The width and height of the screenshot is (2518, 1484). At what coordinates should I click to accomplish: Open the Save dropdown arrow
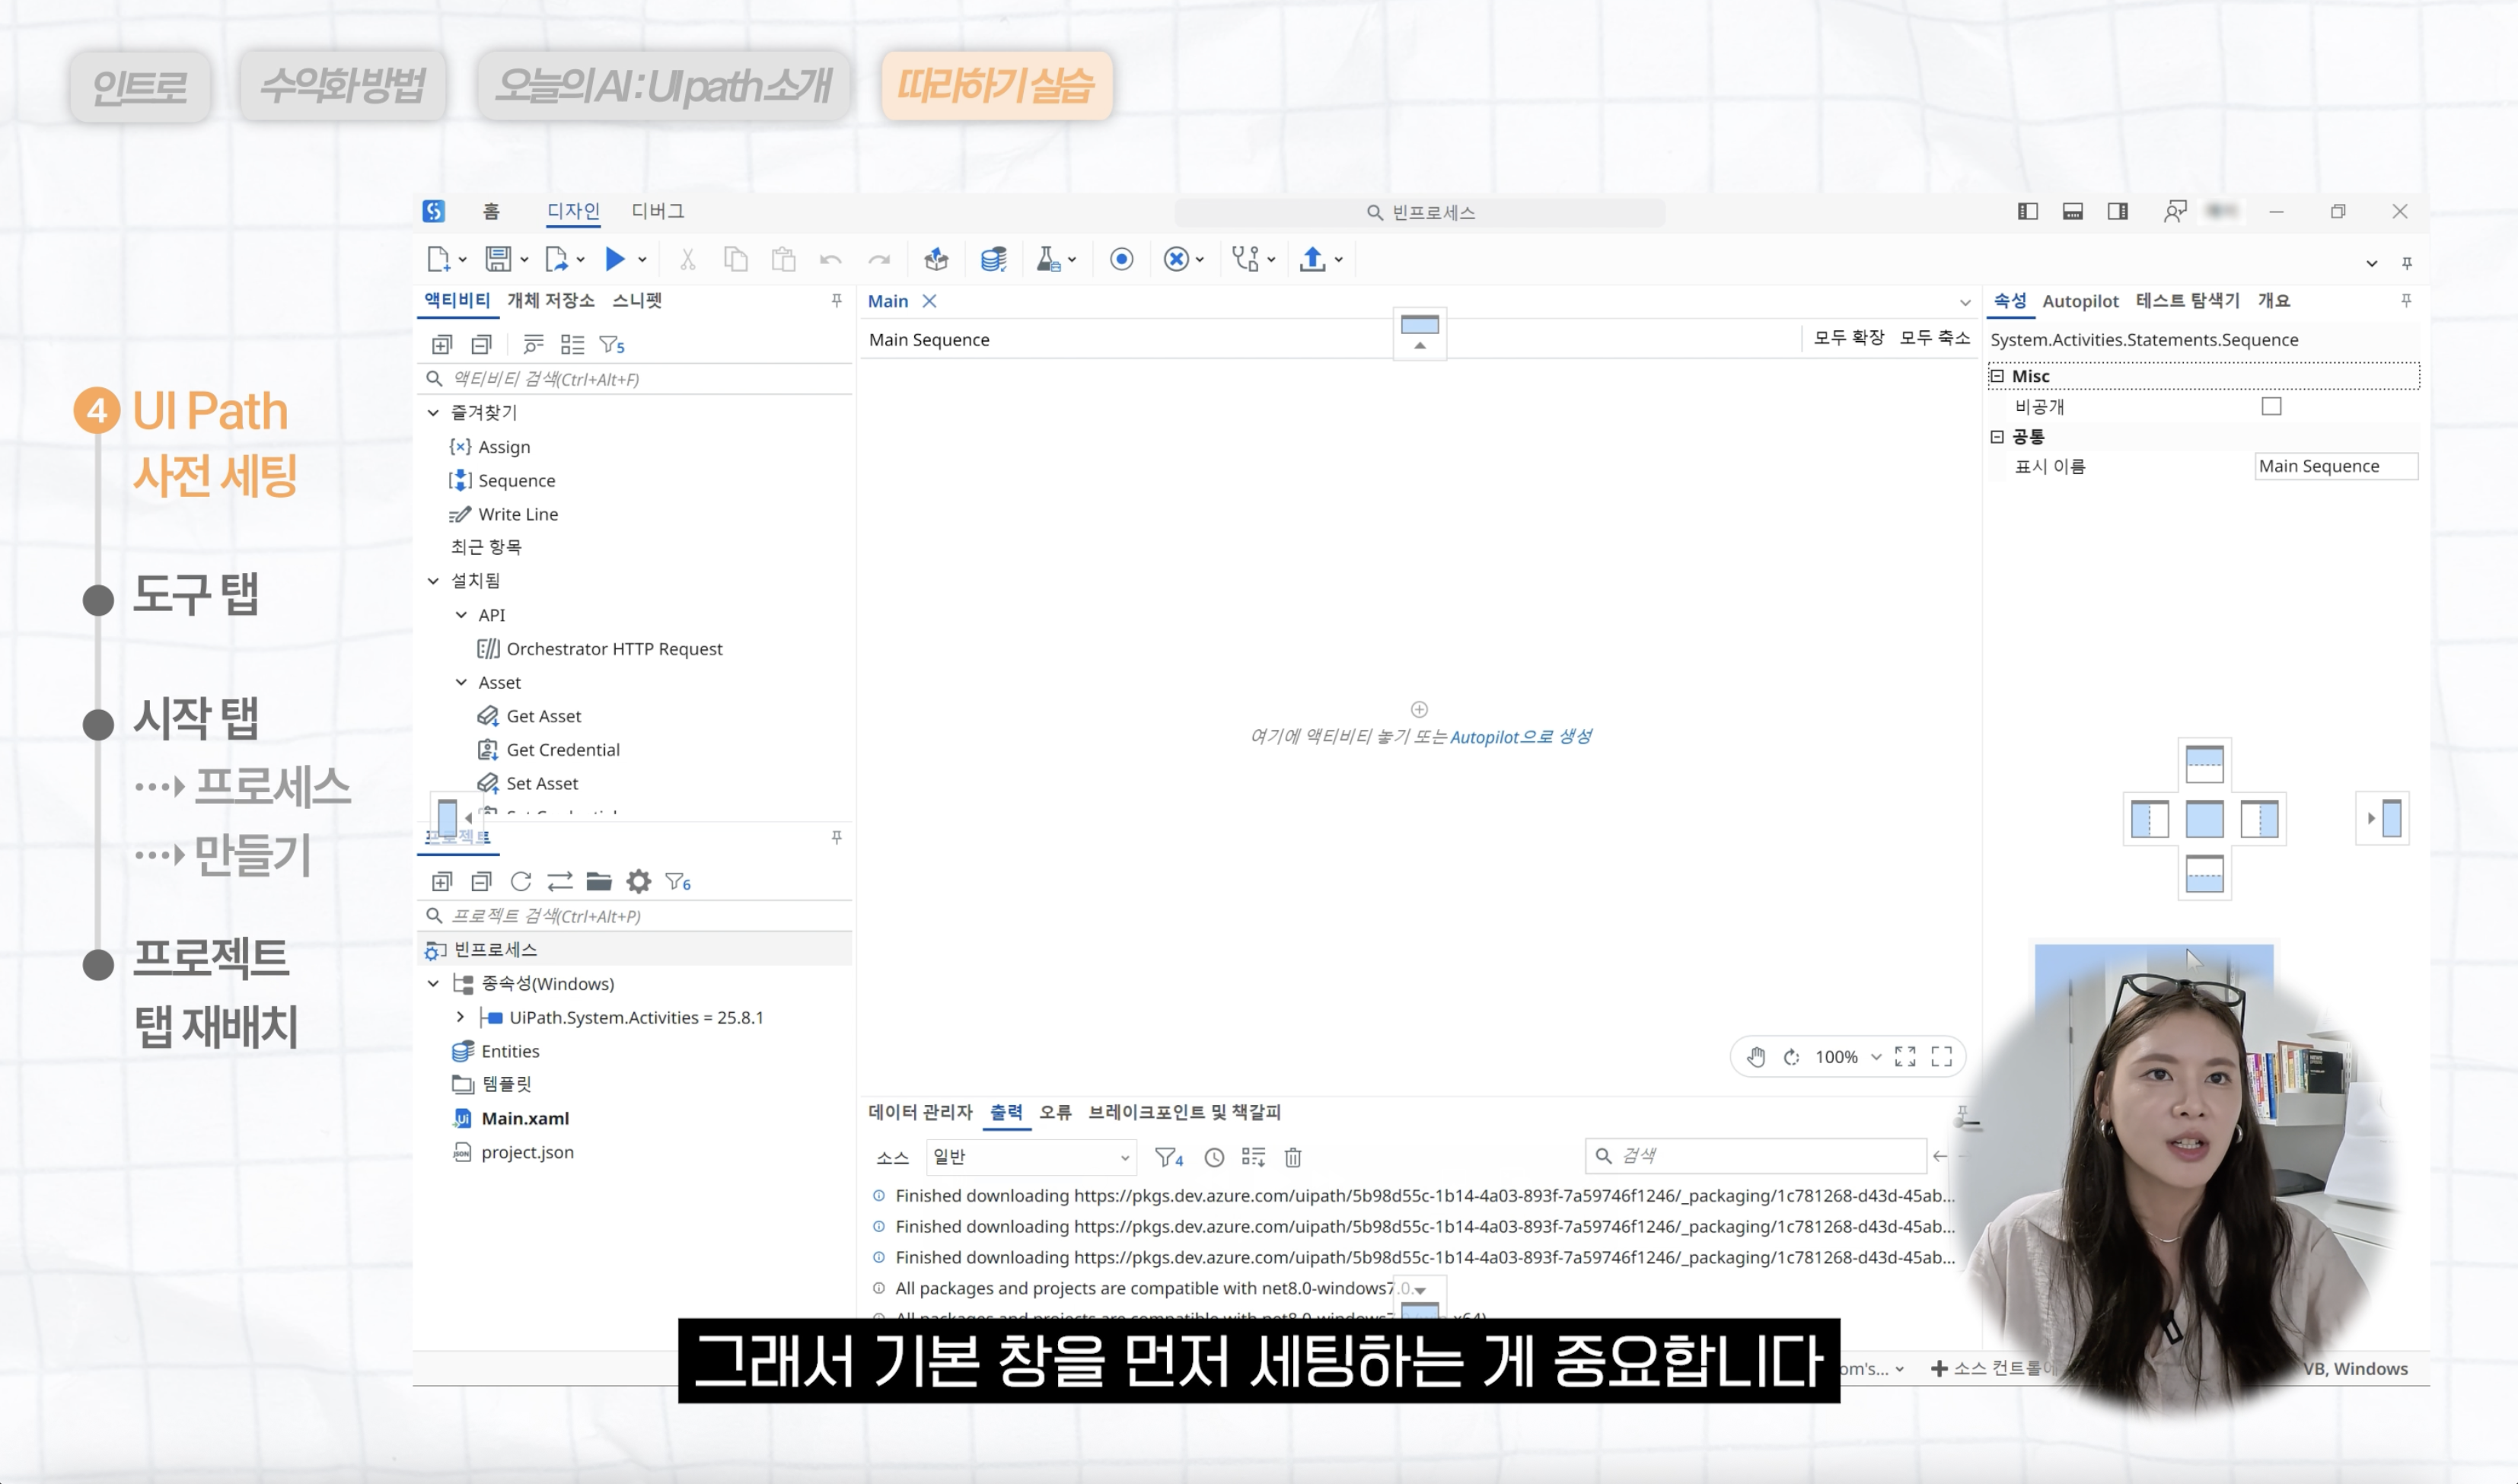524,260
